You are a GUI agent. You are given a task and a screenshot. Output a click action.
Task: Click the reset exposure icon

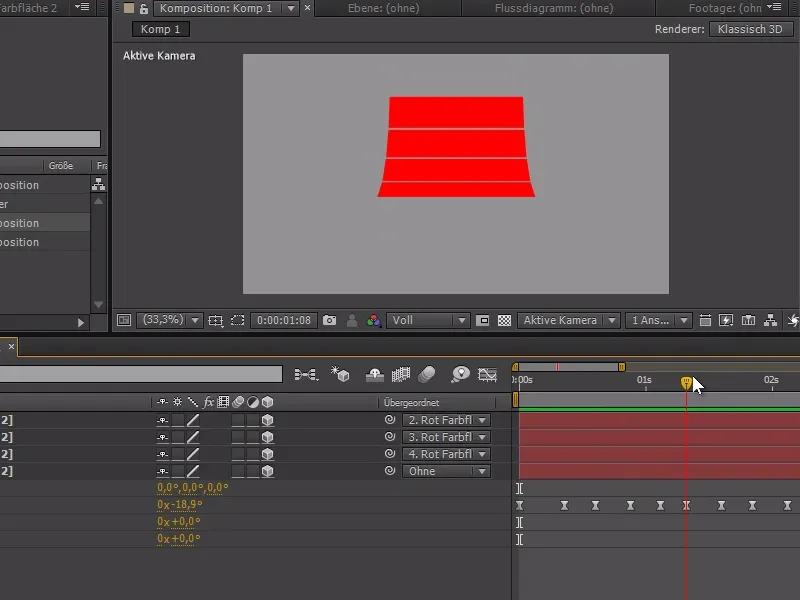click(793, 320)
